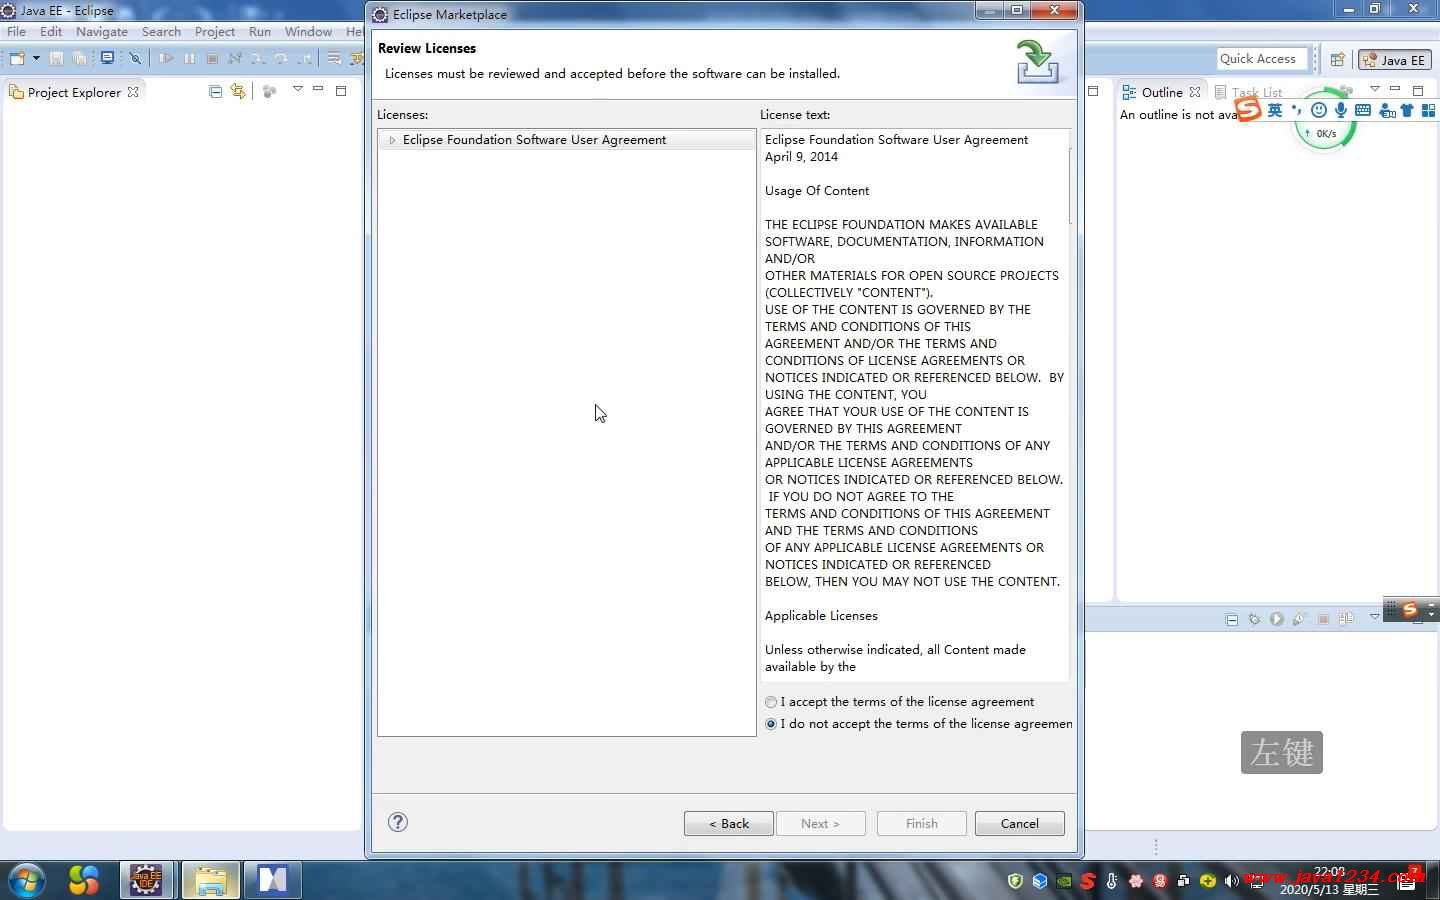Click the New wizard toolbar icon
This screenshot has height=900, width=1440.
tap(17, 58)
